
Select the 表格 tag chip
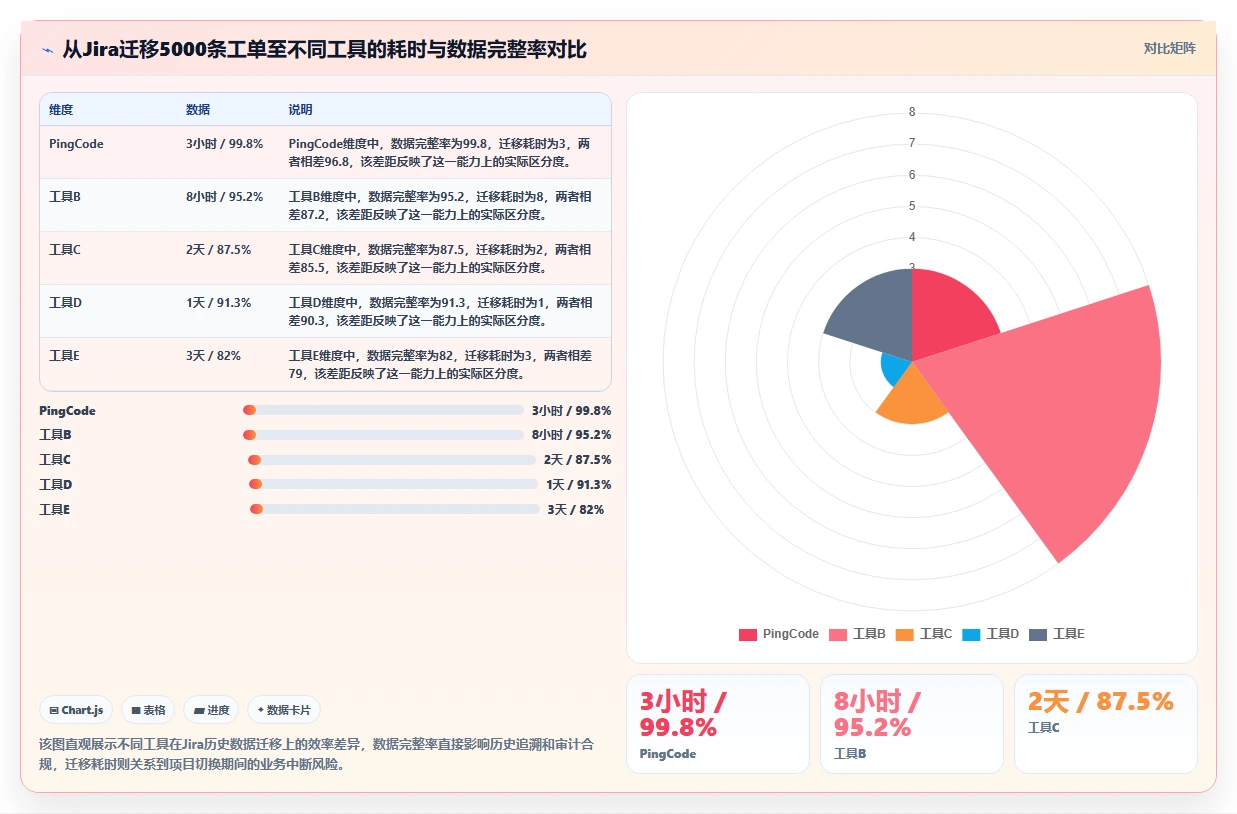[x=148, y=710]
